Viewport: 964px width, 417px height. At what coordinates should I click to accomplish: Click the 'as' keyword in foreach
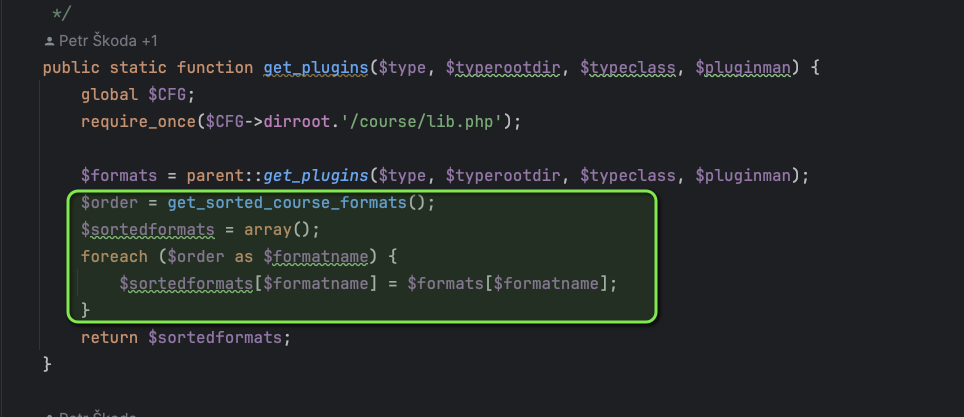point(244,256)
